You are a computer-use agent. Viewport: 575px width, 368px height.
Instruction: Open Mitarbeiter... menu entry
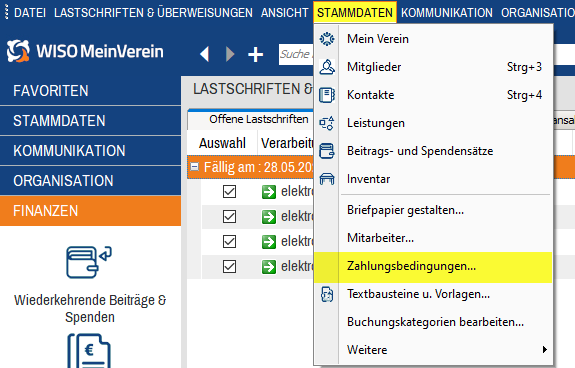433,238
